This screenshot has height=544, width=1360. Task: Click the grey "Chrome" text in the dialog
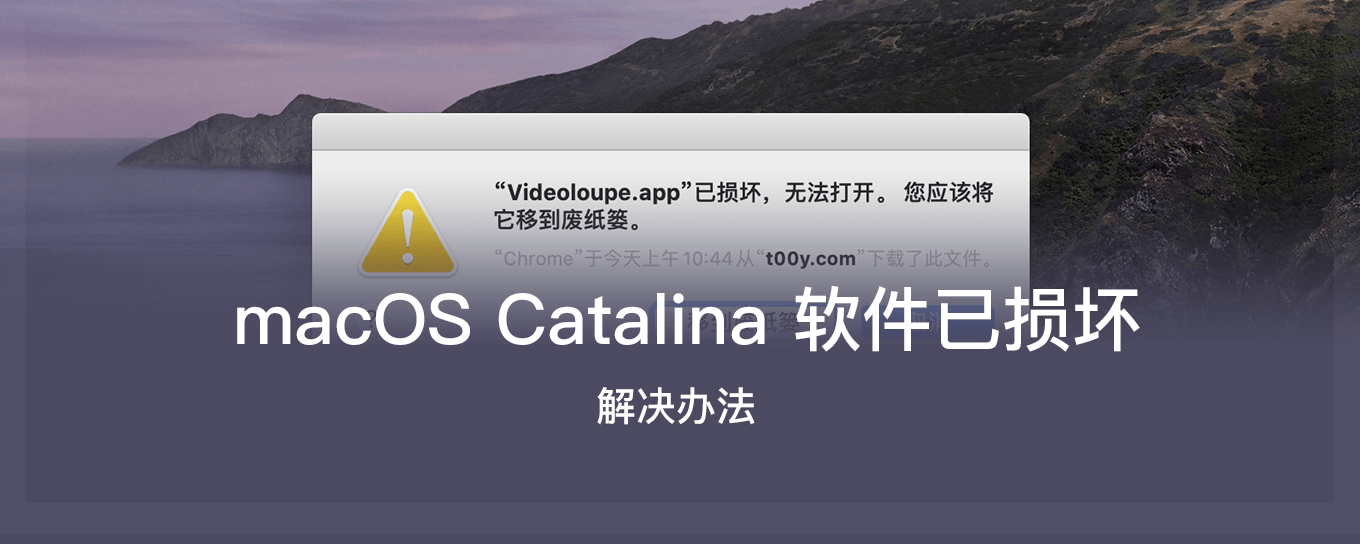coord(539,259)
